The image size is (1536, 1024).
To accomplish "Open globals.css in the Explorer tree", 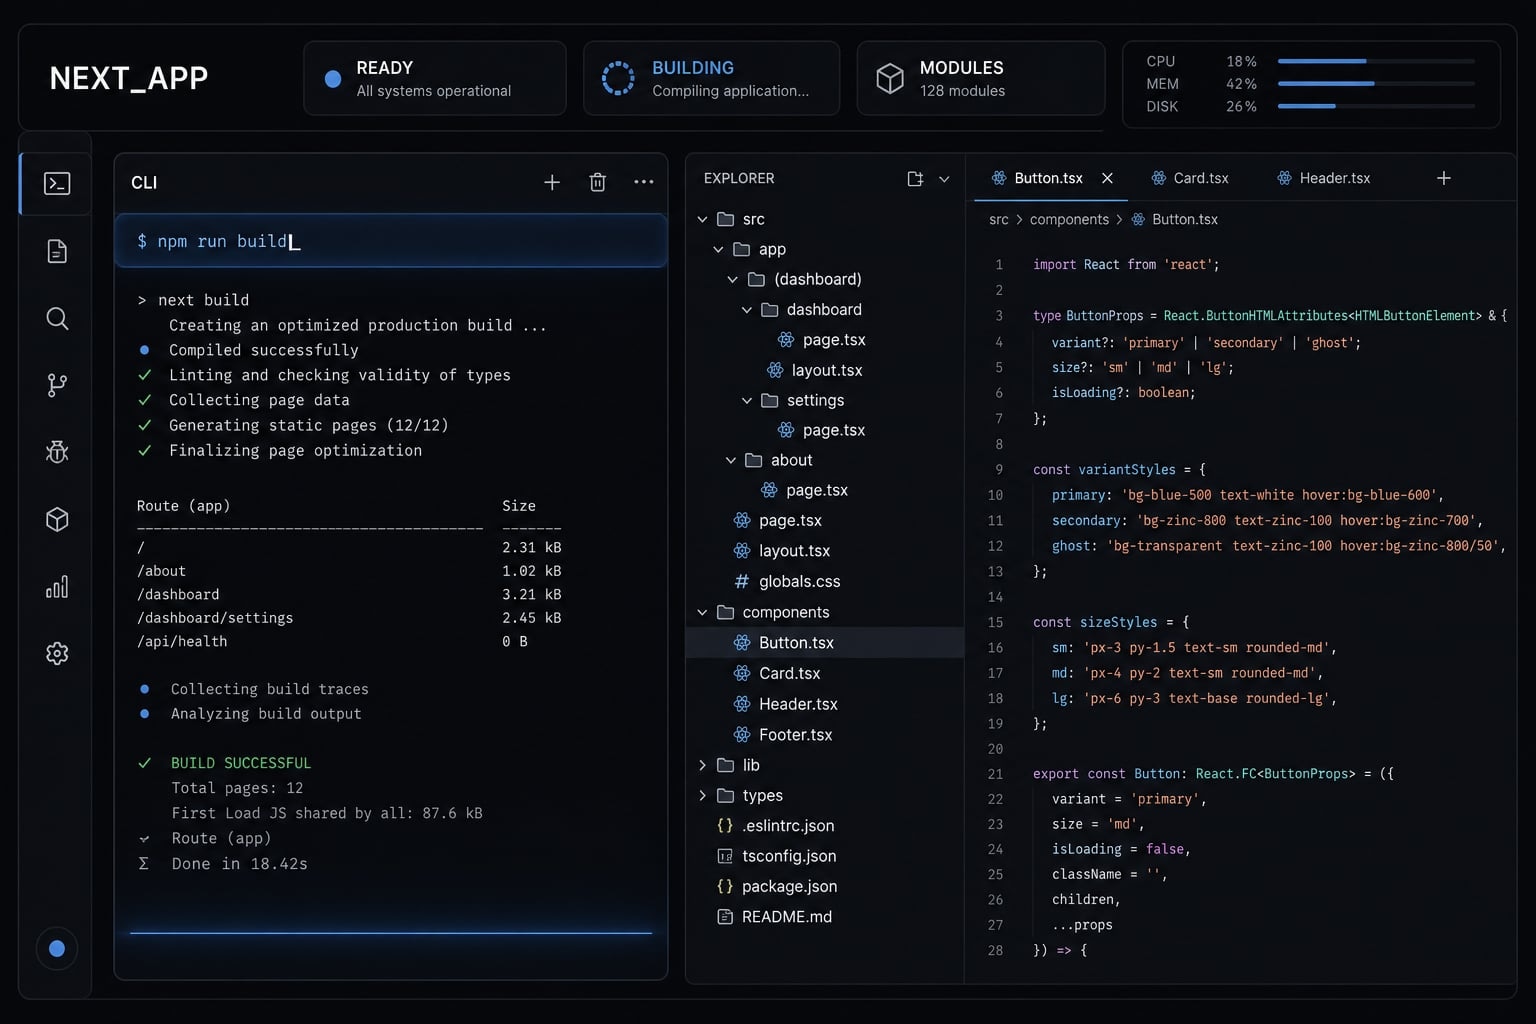I will click(x=825, y=582).
